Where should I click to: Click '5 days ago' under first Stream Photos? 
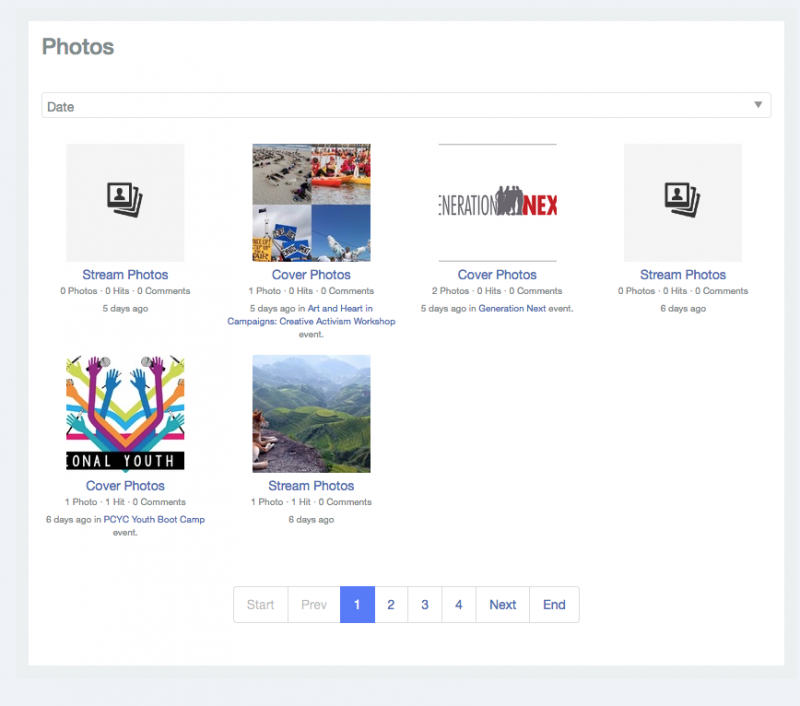pyautogui.click(x=125, y=308)
